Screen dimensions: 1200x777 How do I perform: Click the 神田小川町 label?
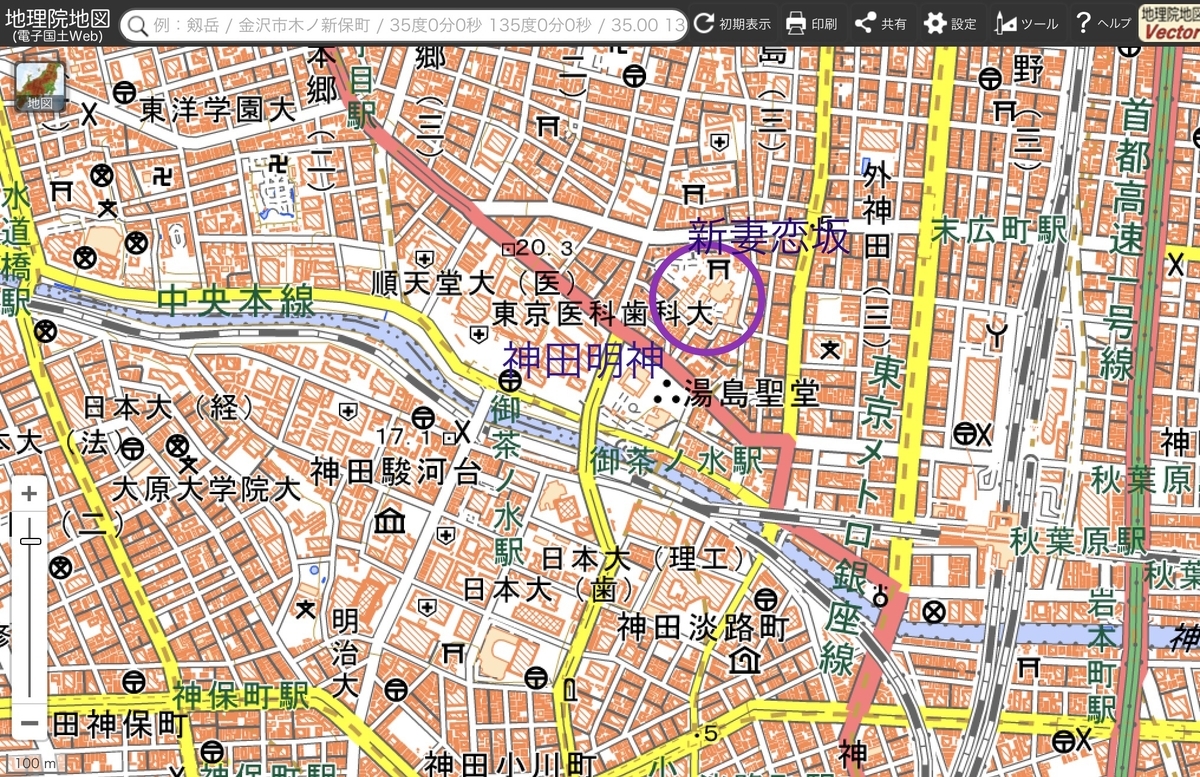(x=509, y=763)
